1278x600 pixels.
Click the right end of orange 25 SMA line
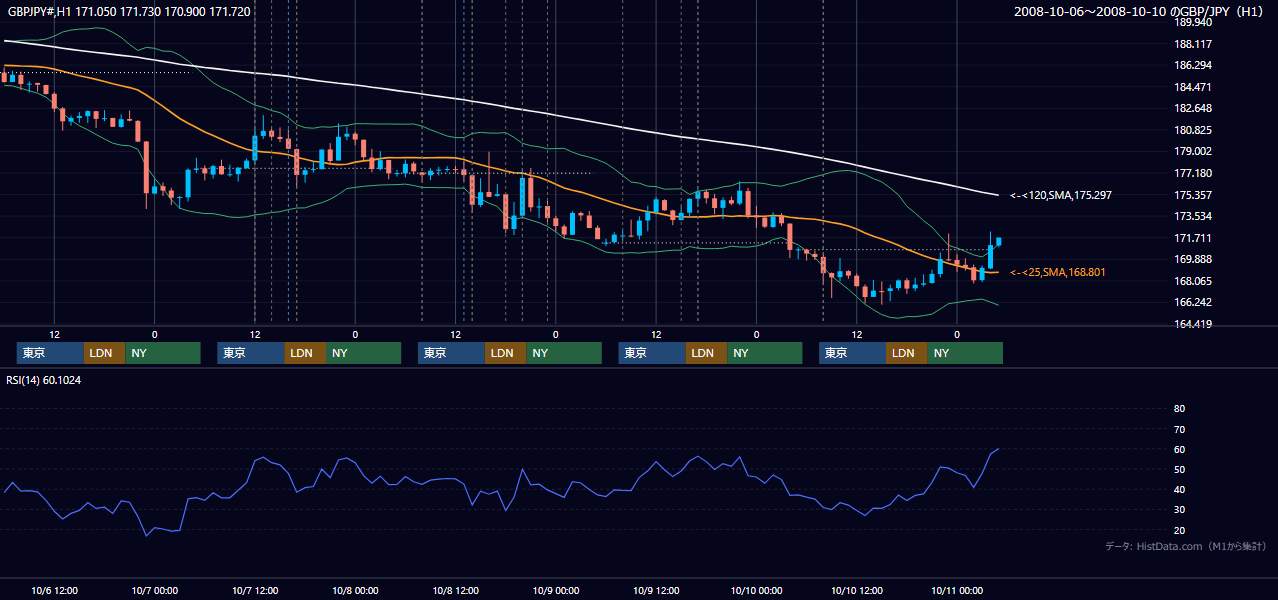point(996,272)
